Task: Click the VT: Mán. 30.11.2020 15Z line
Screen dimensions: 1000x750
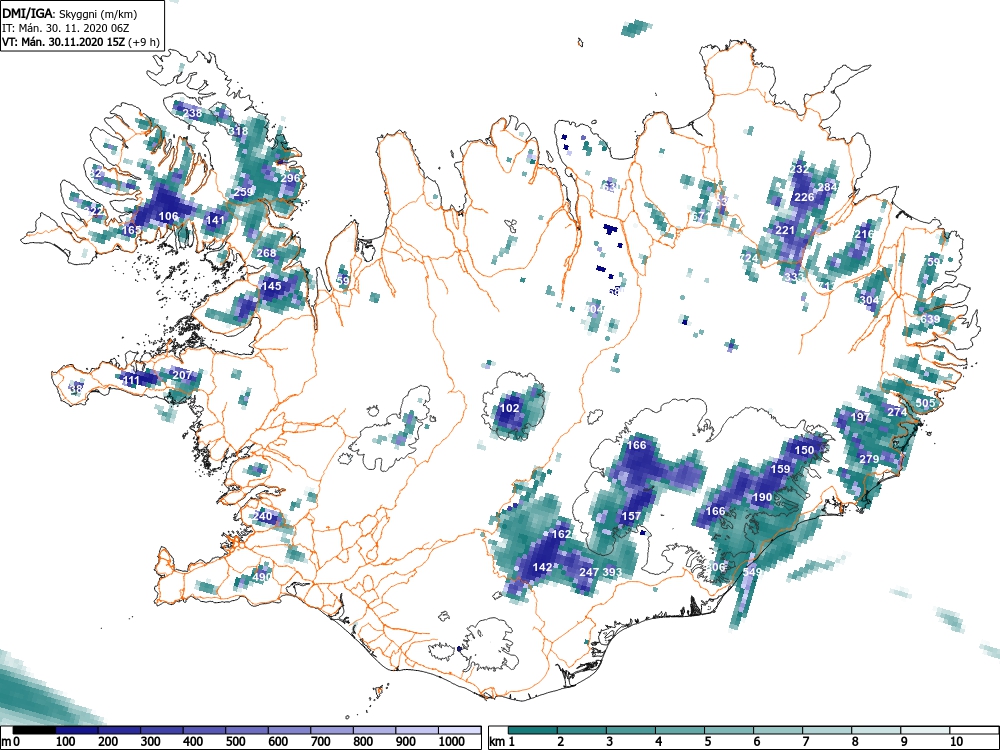Action: click(80, 42)
